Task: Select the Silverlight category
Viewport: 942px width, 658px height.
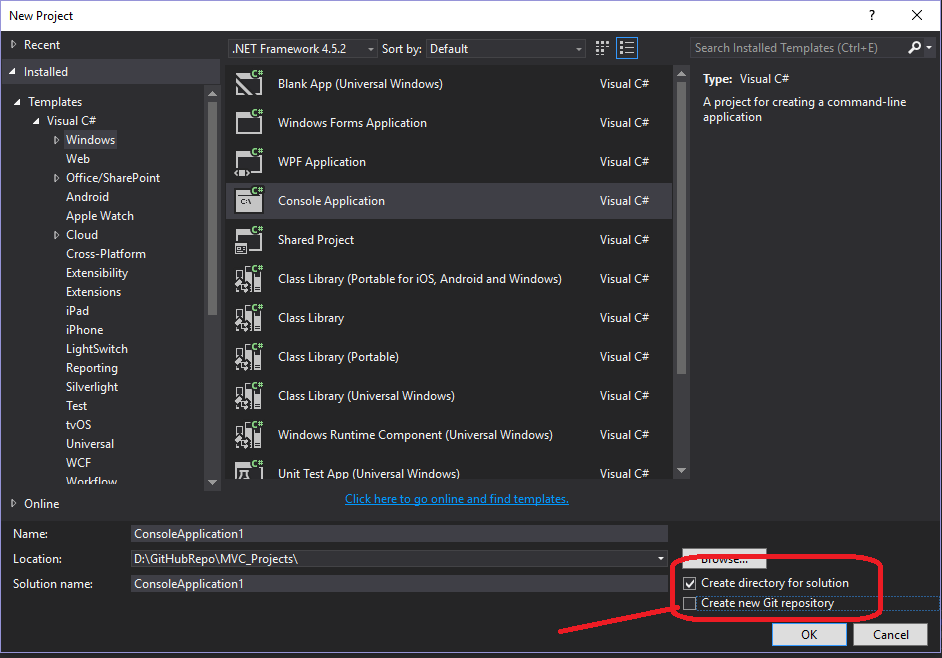Action: (x=92, y=387)
